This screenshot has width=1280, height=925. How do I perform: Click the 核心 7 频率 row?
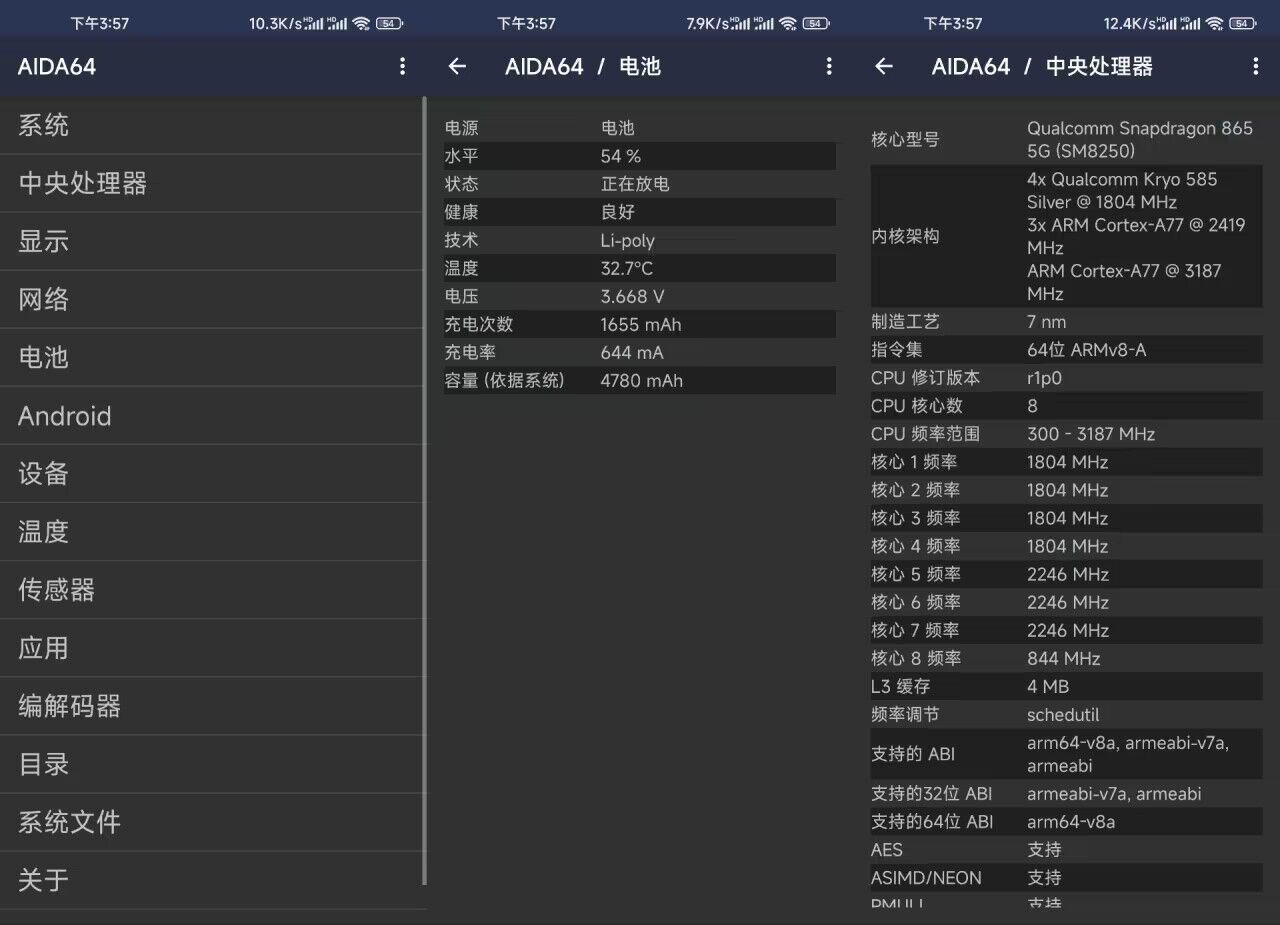[1066, 630]
